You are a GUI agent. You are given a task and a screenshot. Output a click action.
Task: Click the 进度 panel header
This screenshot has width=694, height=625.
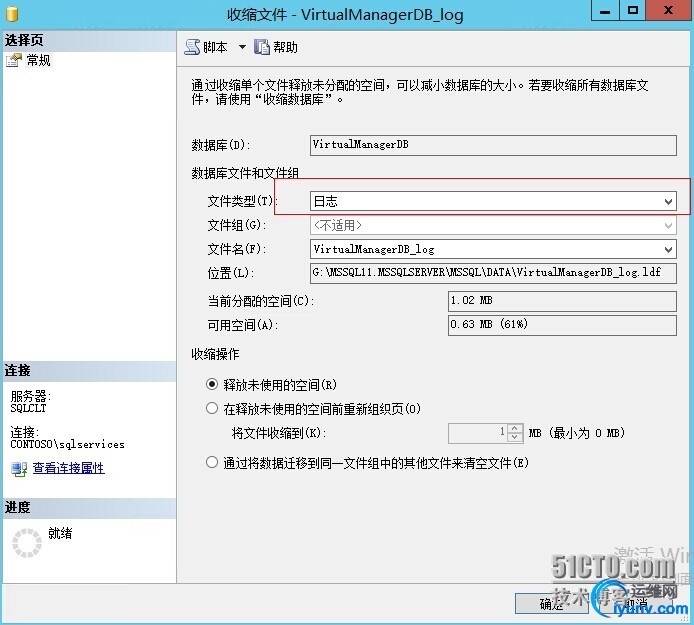point(89,508)
